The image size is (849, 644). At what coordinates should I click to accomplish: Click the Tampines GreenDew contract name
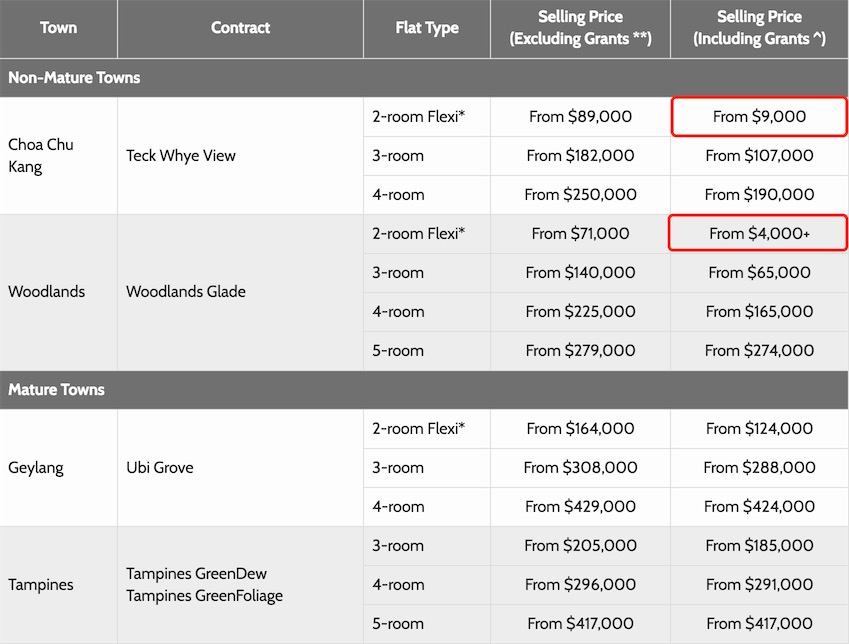tap(196, 574)
